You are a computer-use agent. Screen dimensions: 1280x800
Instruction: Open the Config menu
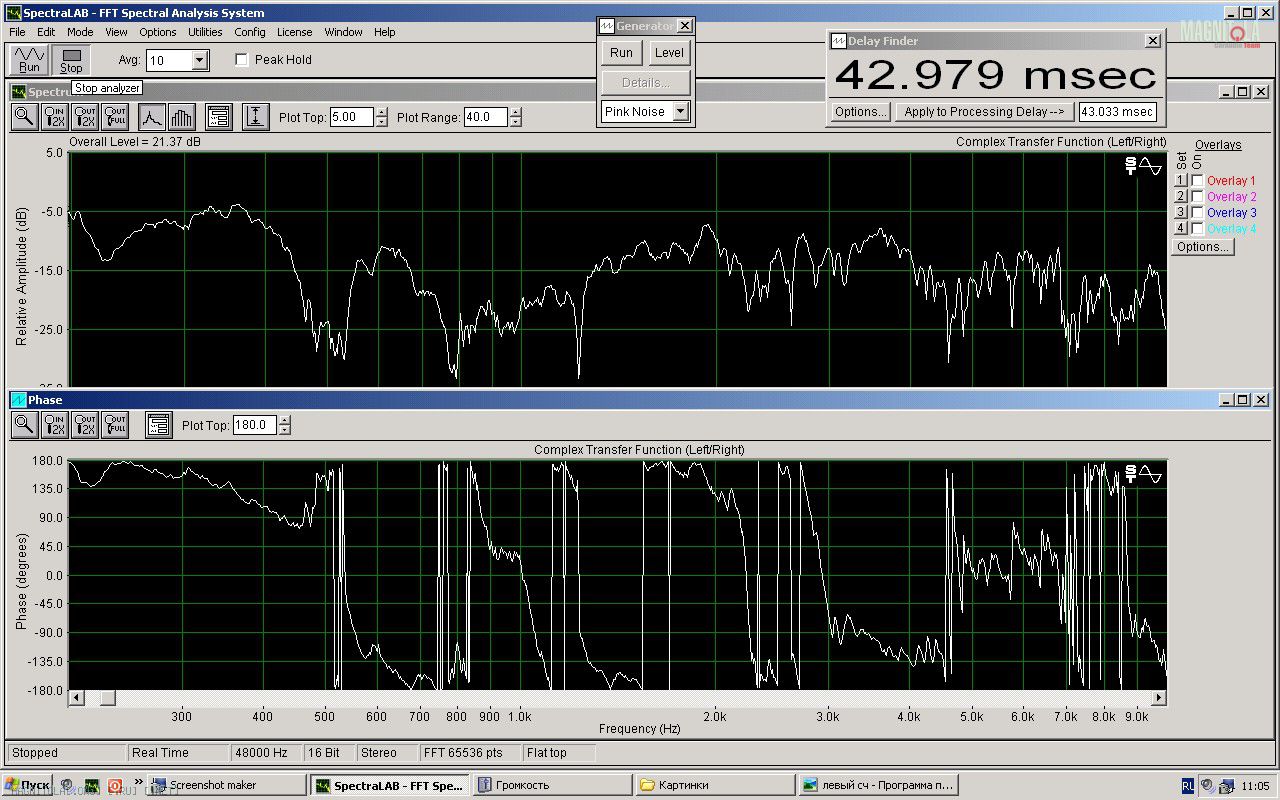pyautogui.click(x=250, y=32)
